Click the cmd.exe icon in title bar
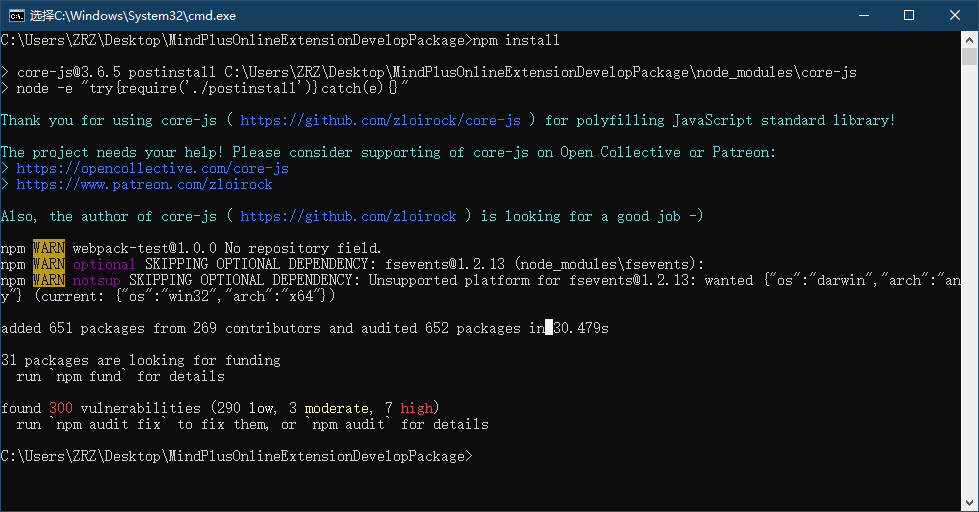 coord(17,16)
